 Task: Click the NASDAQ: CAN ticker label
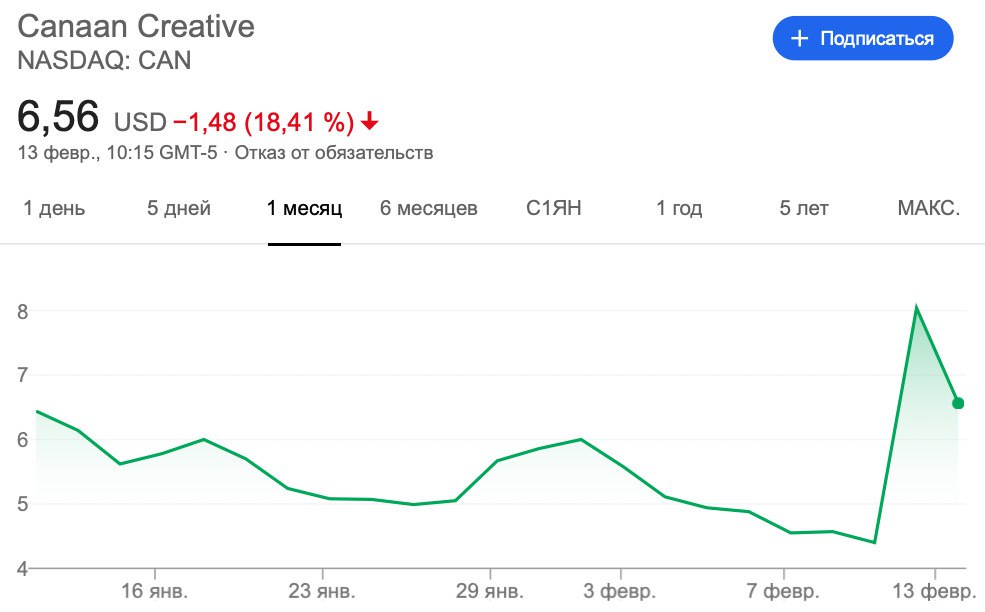104,60
